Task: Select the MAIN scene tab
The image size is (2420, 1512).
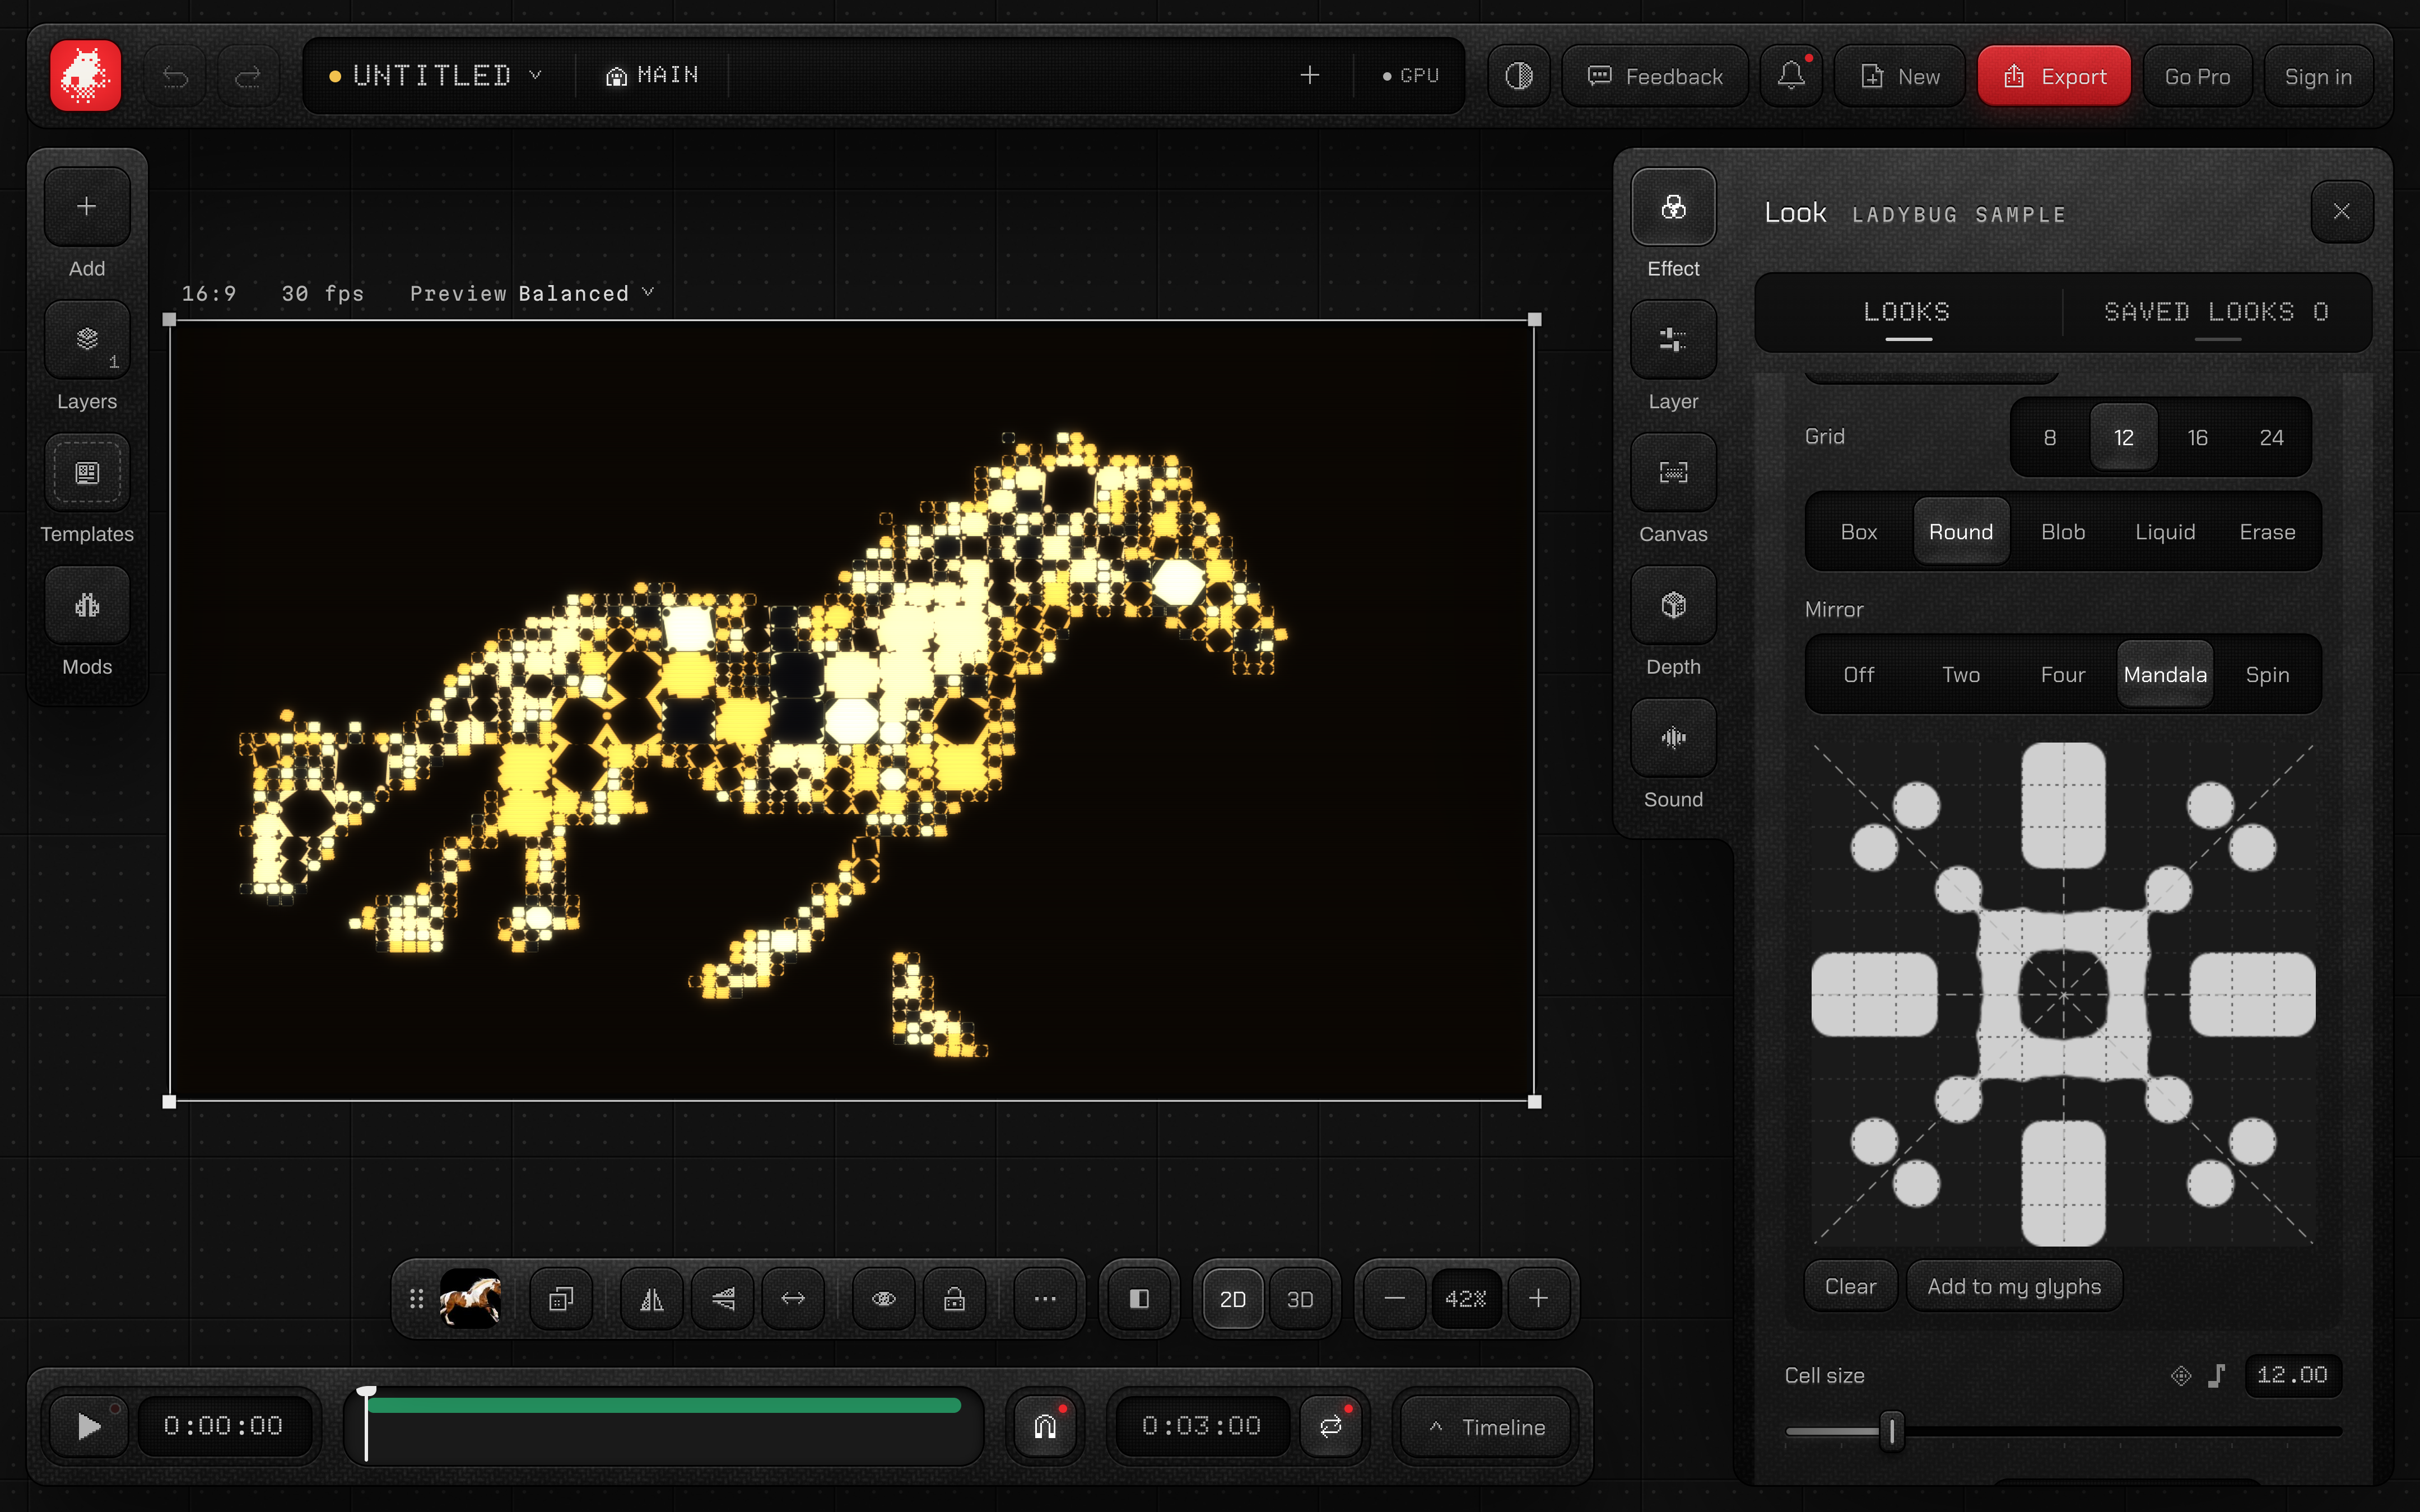Action: pos(652,76)
